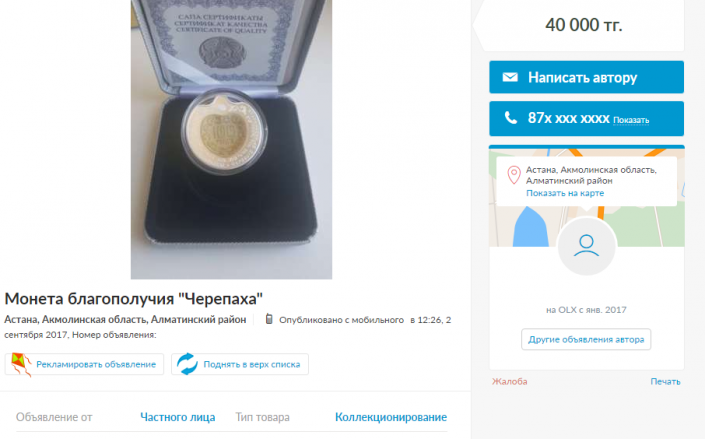This screenshot has width=705, height=439.
Task: Click Печать to print the listing
Action: (665, 381)
